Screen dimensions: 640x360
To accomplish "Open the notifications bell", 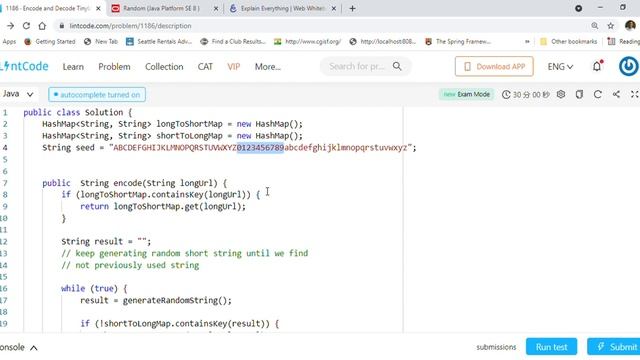I will tap(597, 66).
